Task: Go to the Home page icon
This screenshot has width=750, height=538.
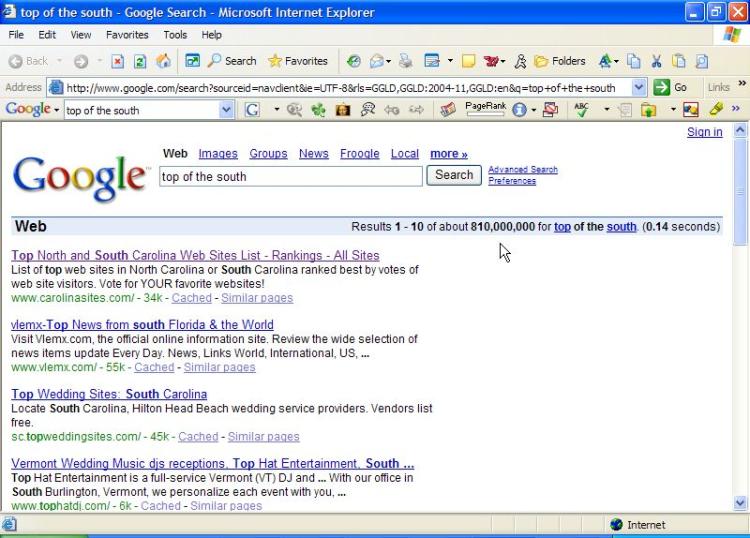Action: point(163,61)
